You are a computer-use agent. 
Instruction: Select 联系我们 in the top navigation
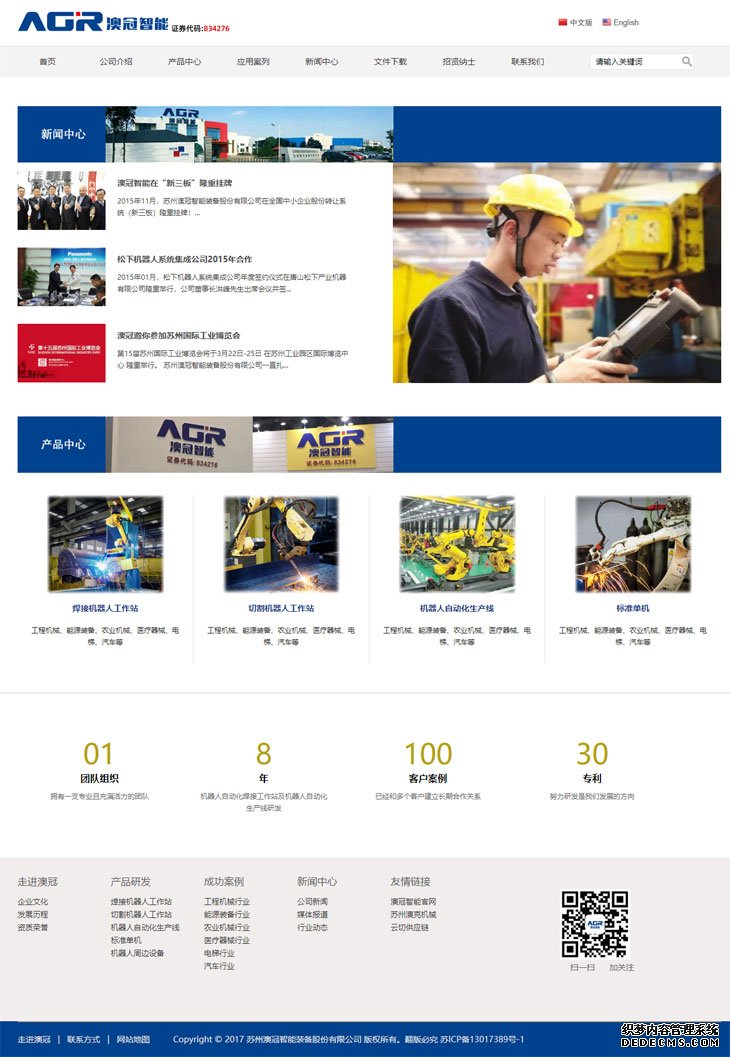click(527, 62)
